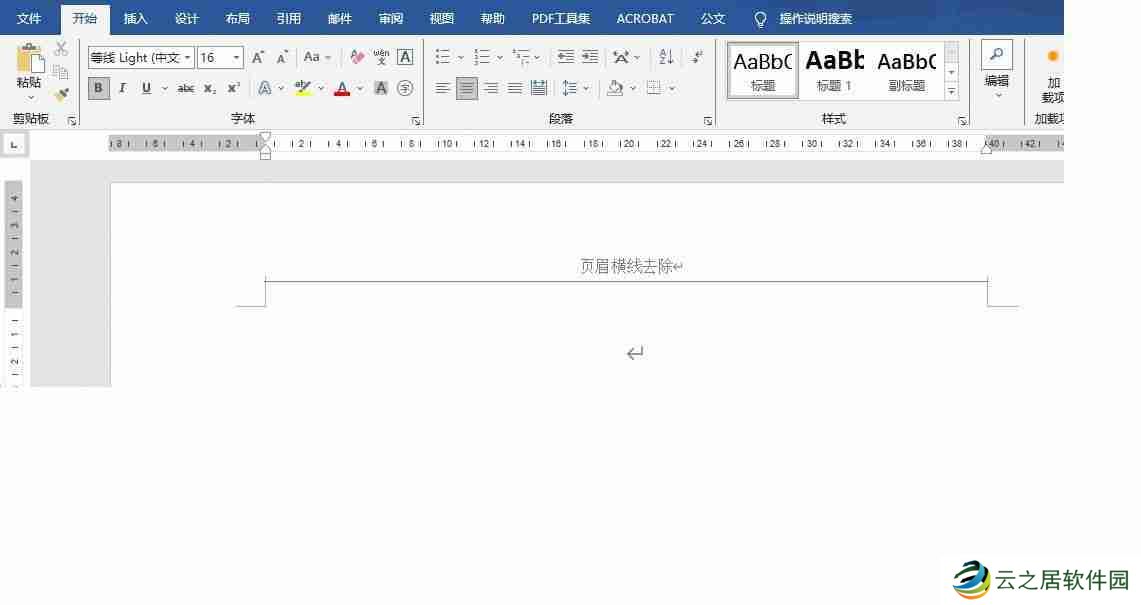
Task: Click the subscript icon
Action: [209, 88]
